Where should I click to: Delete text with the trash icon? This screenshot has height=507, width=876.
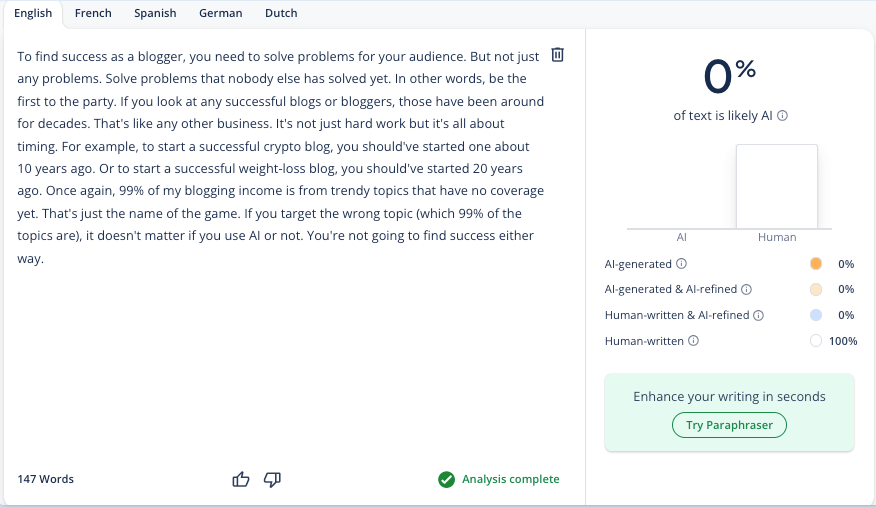tap(557, 55)
